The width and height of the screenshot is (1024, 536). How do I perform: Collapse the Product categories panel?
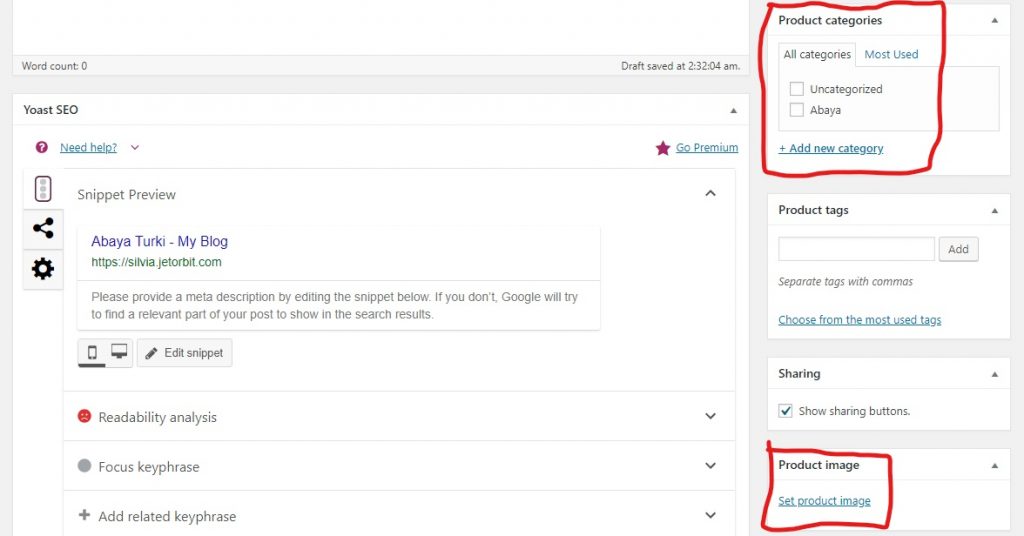[995, 21]
